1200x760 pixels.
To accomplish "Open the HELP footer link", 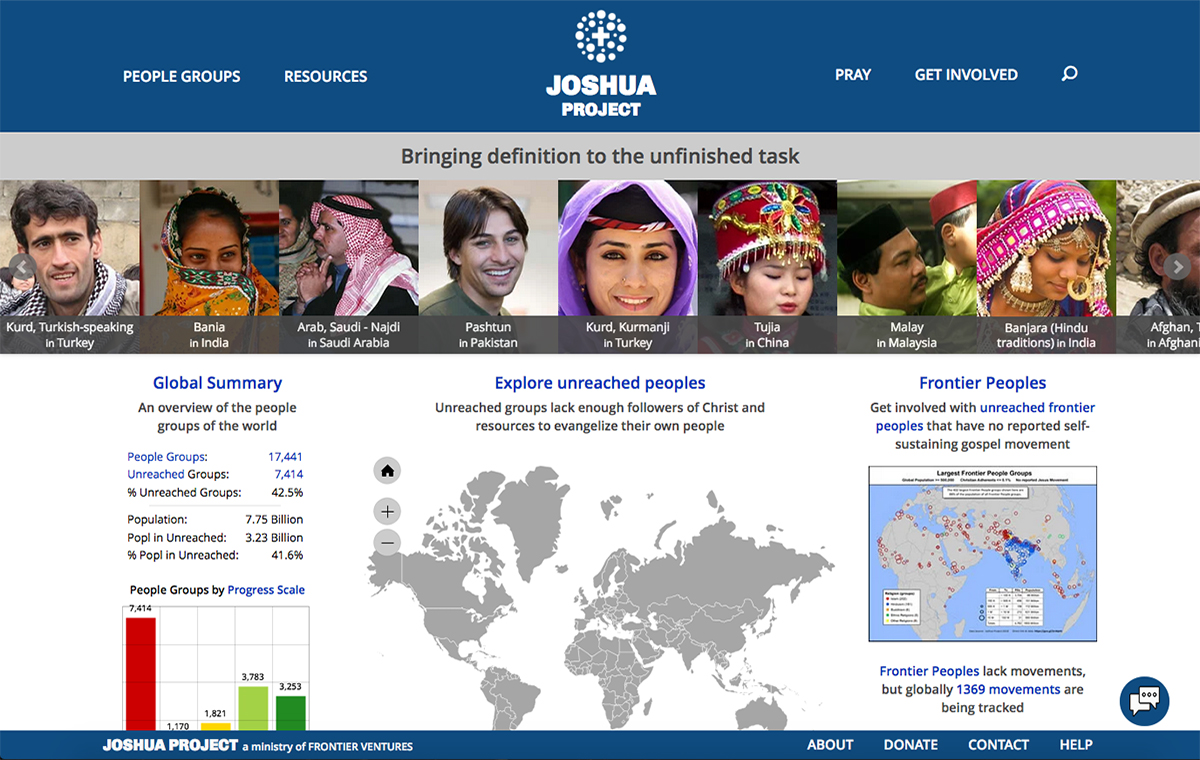I will click(x=1076, y=744).
